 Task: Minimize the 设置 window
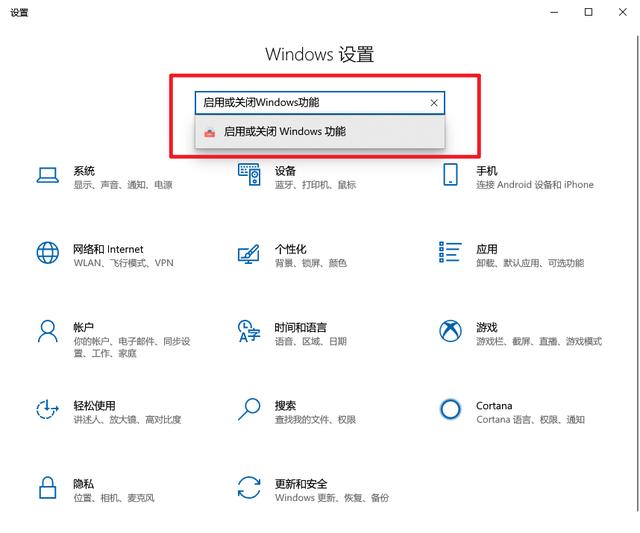(554, 12)
